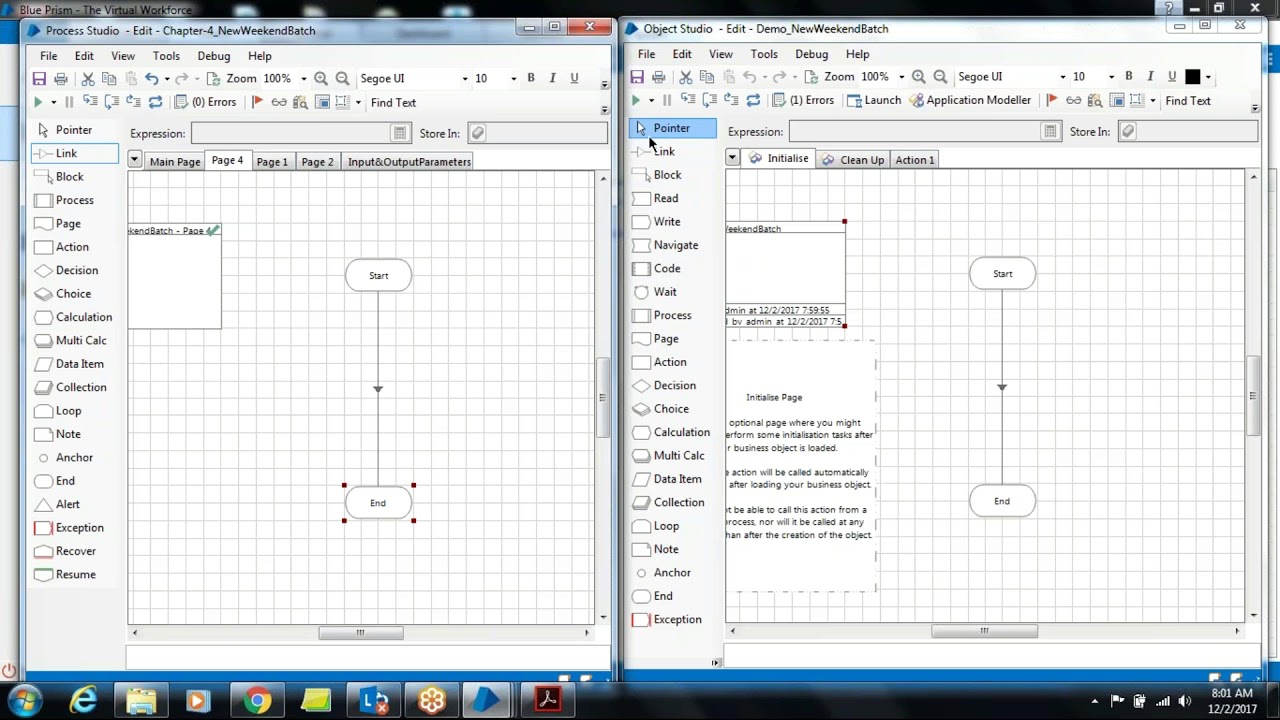Open the Segoe UI font dropdown in Process Studio
Screen dimensions: 1280x720
tap(464, 79)
